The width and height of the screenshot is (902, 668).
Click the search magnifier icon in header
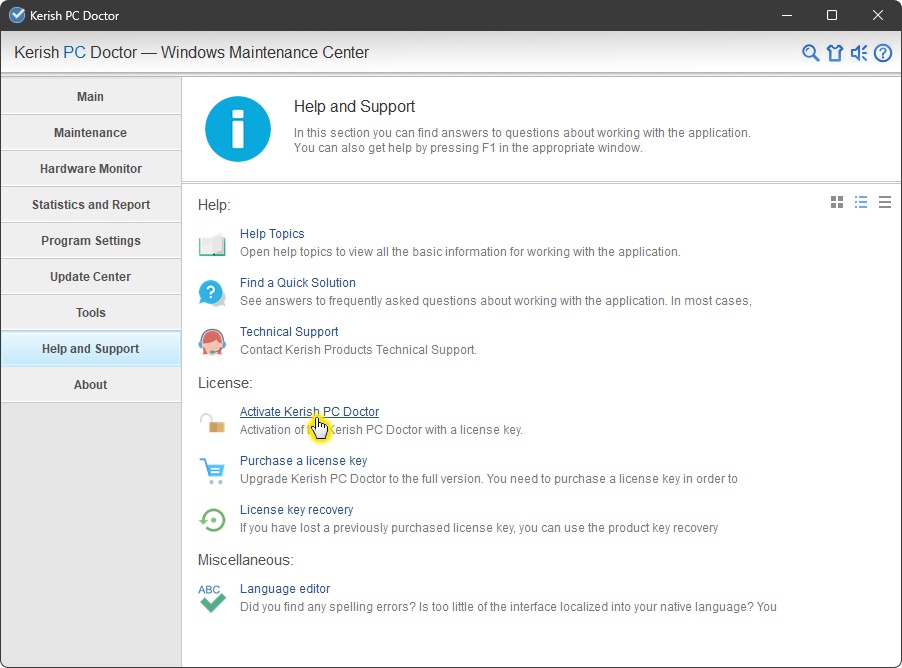(811, 53)
